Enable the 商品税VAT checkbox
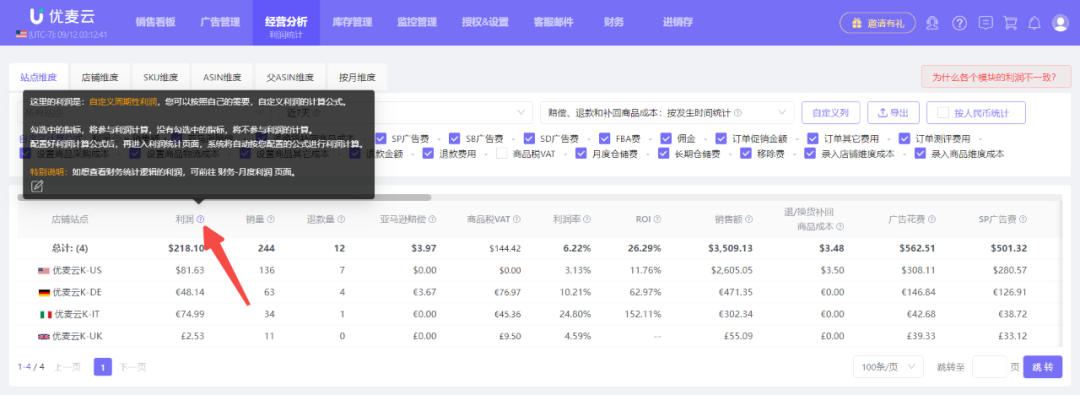This screenshot has width=1080, height=395. coord(501,154)
